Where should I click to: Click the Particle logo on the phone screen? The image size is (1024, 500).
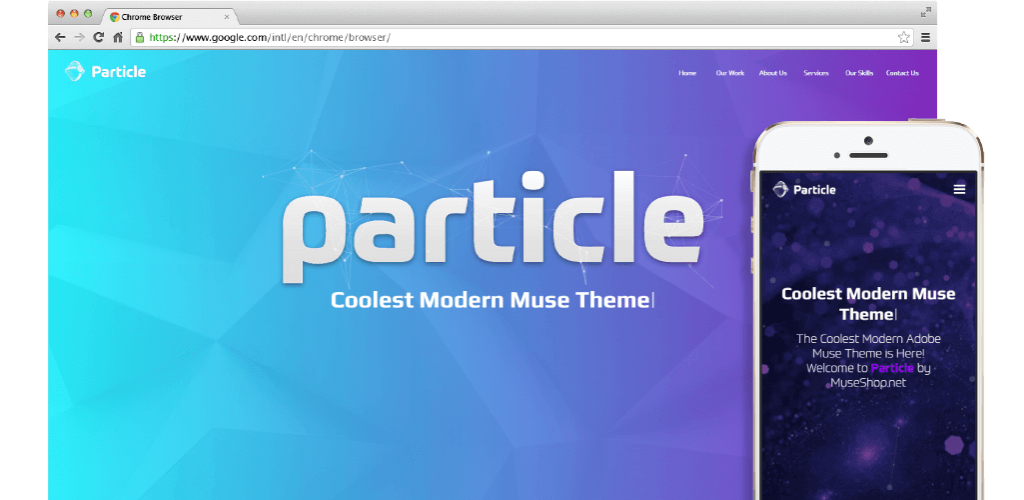coord(804,189)
